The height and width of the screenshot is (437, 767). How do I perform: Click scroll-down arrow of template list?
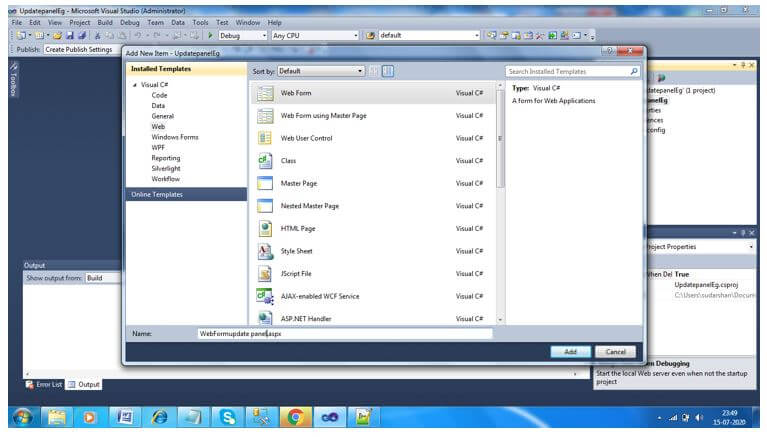(x=500, y=320)
